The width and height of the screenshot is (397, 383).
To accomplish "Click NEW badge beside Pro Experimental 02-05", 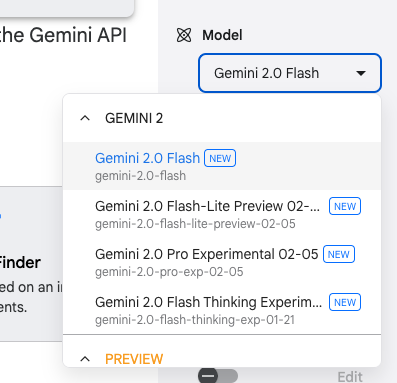I will 339,254.
